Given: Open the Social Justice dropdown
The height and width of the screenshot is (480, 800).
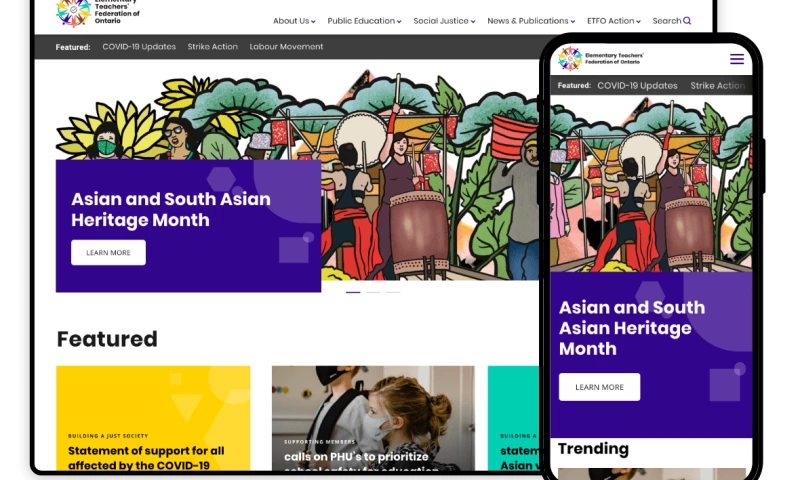Looking at the screenshot, I should [444, 21].
